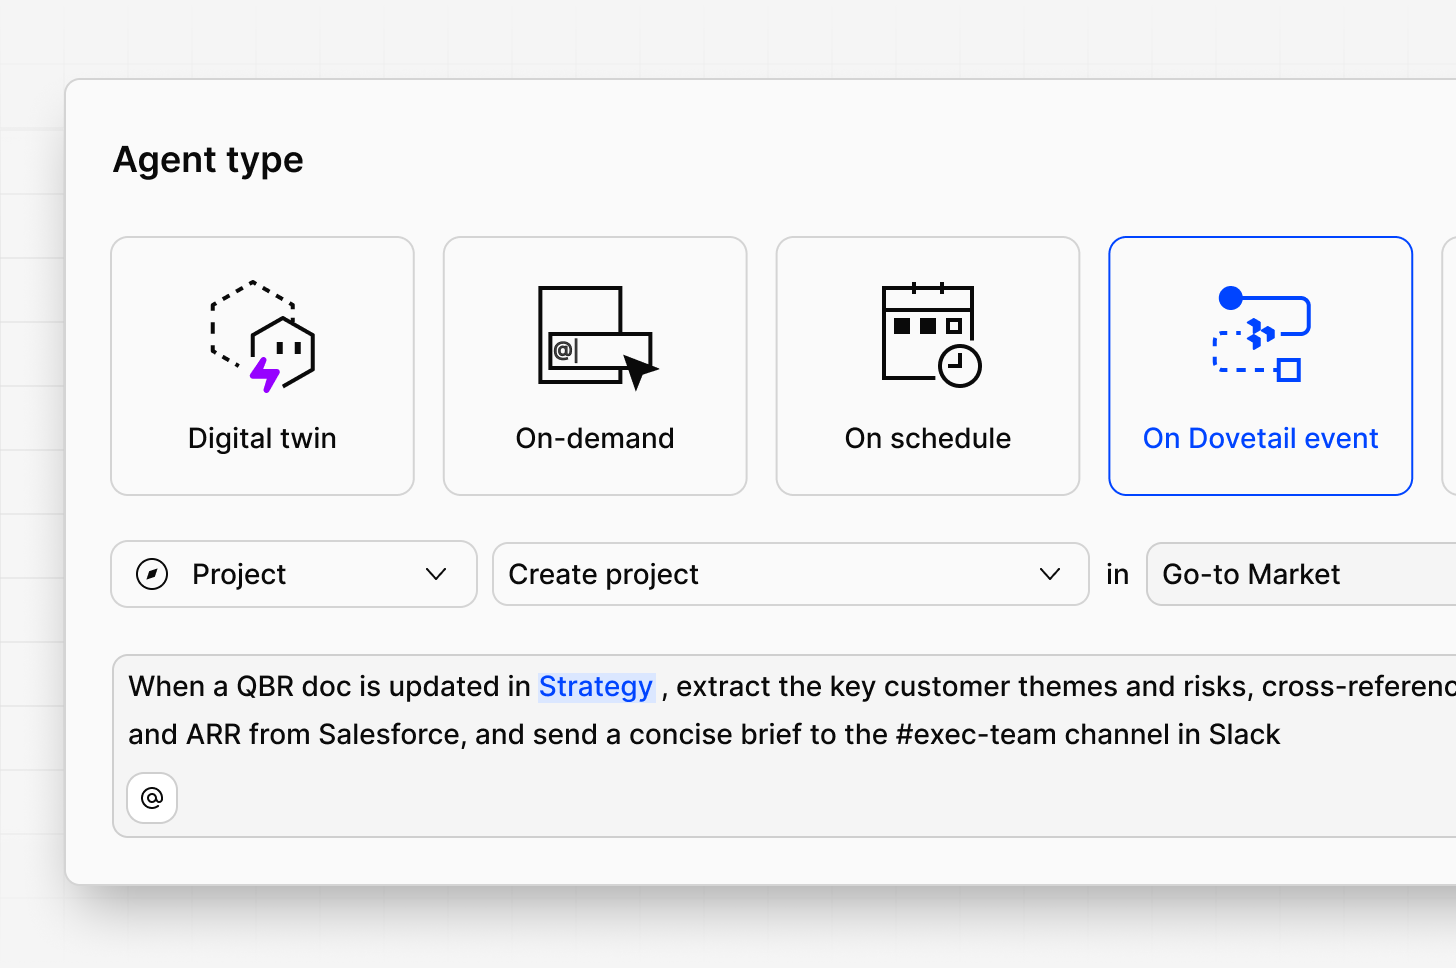Image resolution: width=1456 pixels, height=968 pixels.
Task: Click the chevron in Project dropdown
Action: pos(436,574)
